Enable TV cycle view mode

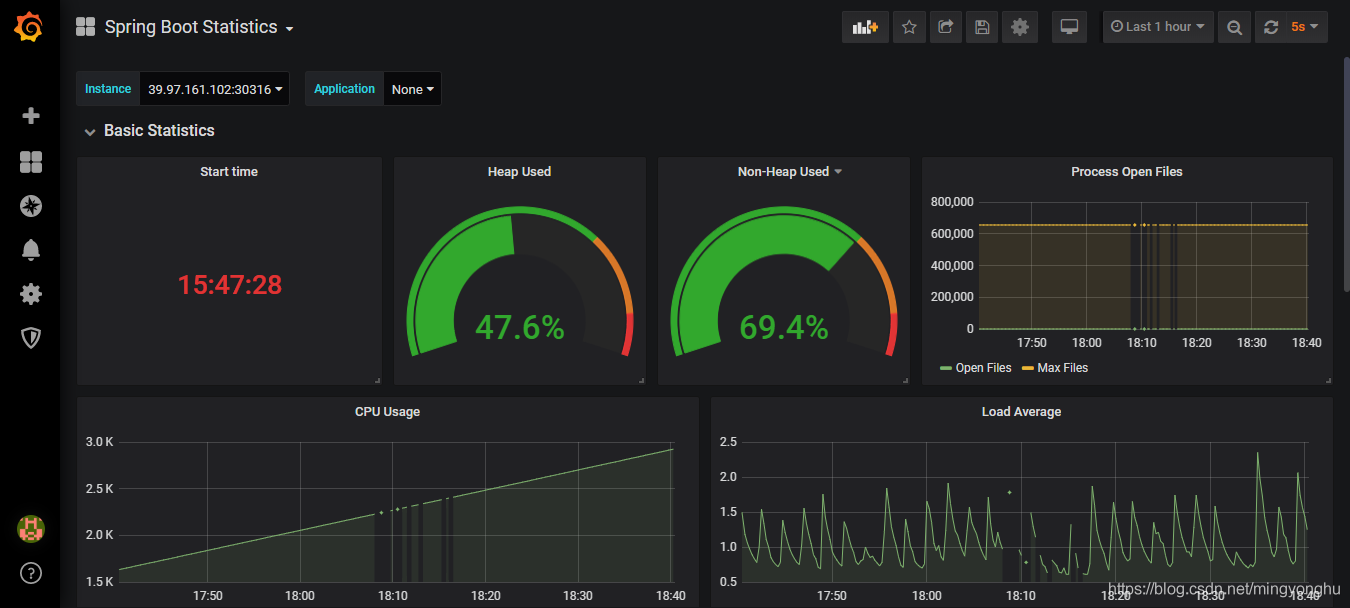(1069, 27)
